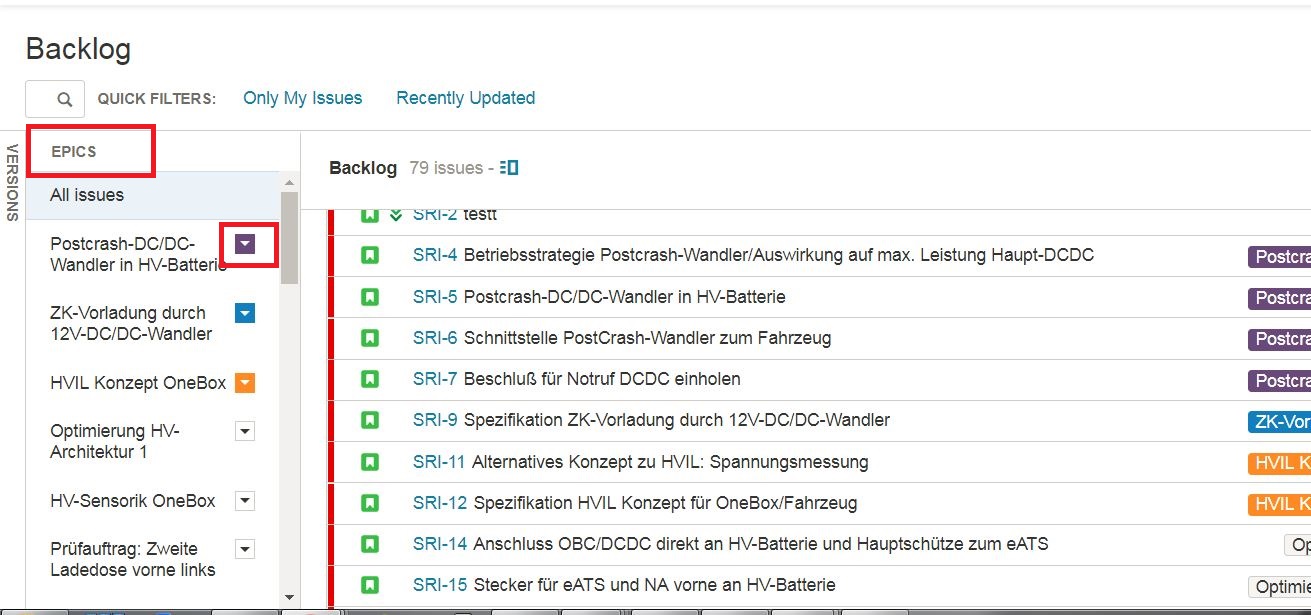This screenshot has width=1311, height=615.
Task: Select 'All issues' in the Epics panel
Action: tap(85, 194)
